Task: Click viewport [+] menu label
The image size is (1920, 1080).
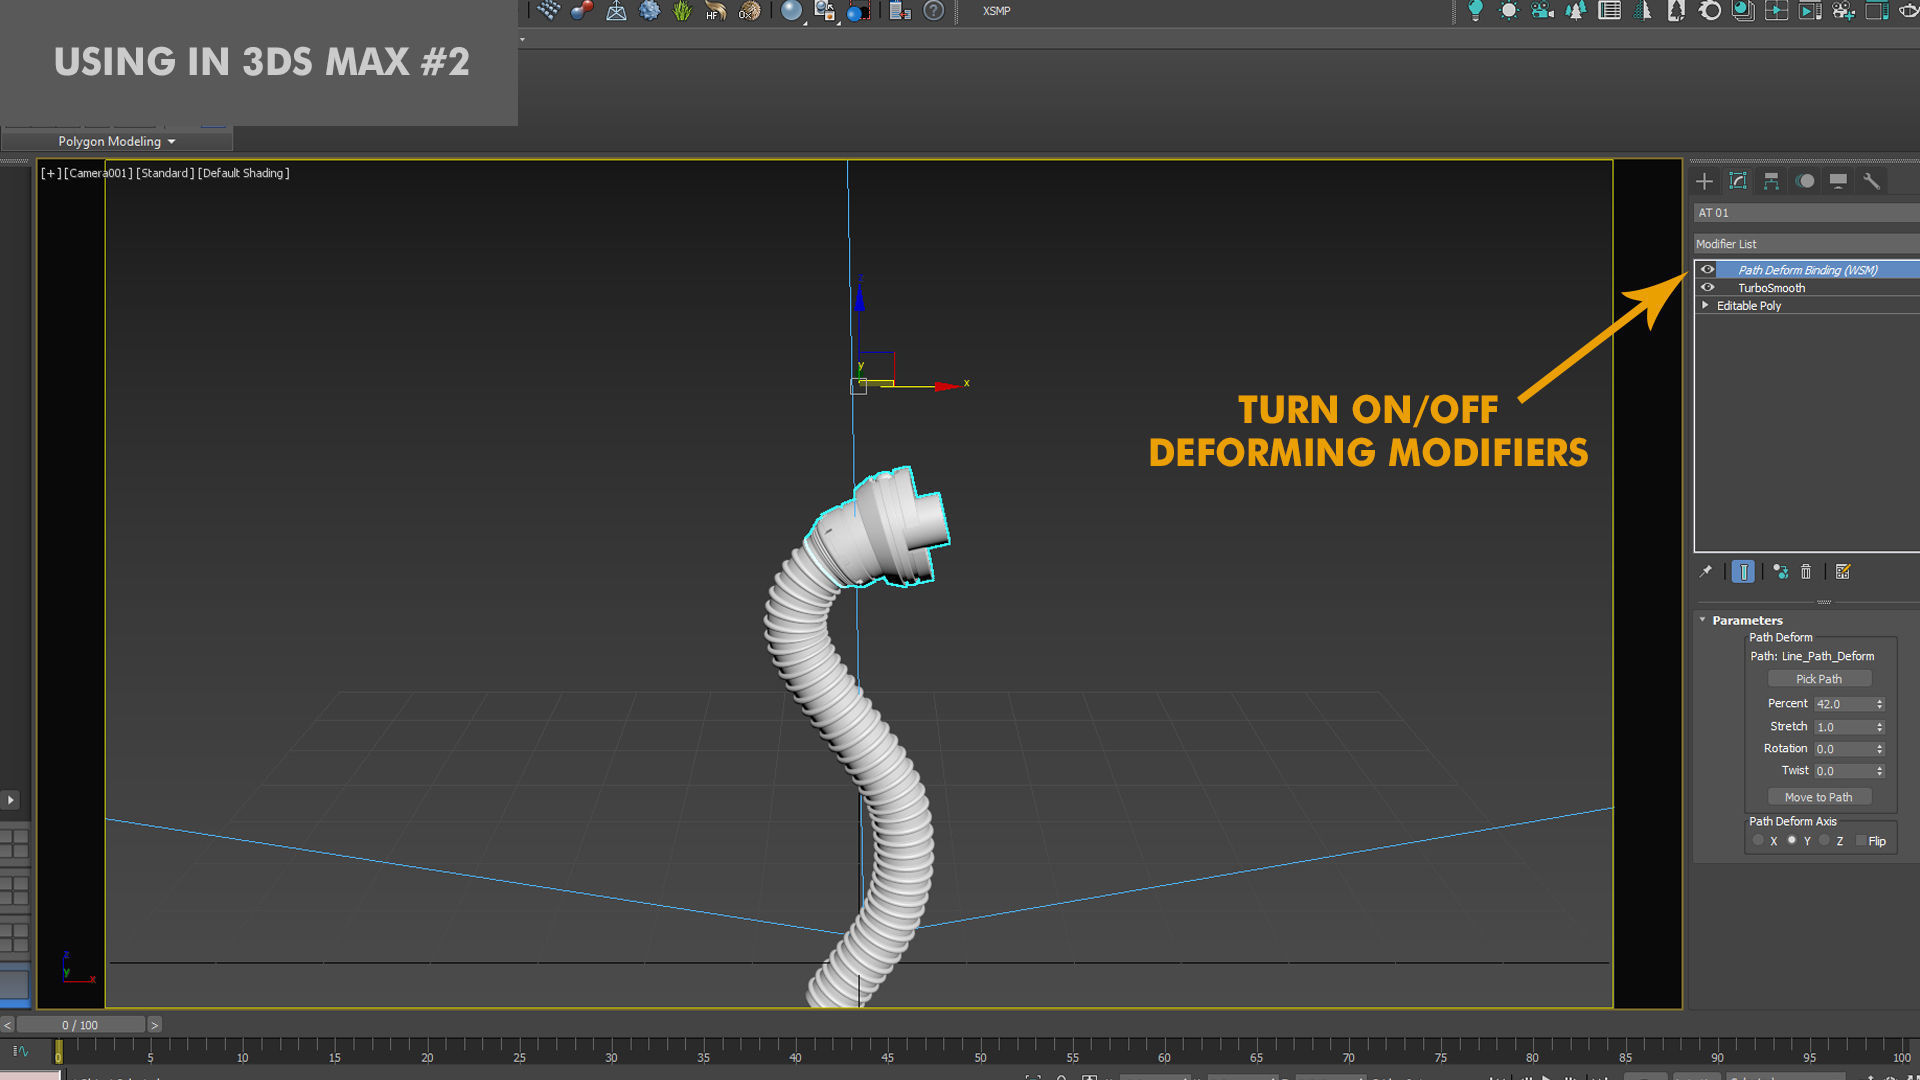Action: (x=50, y=173)
